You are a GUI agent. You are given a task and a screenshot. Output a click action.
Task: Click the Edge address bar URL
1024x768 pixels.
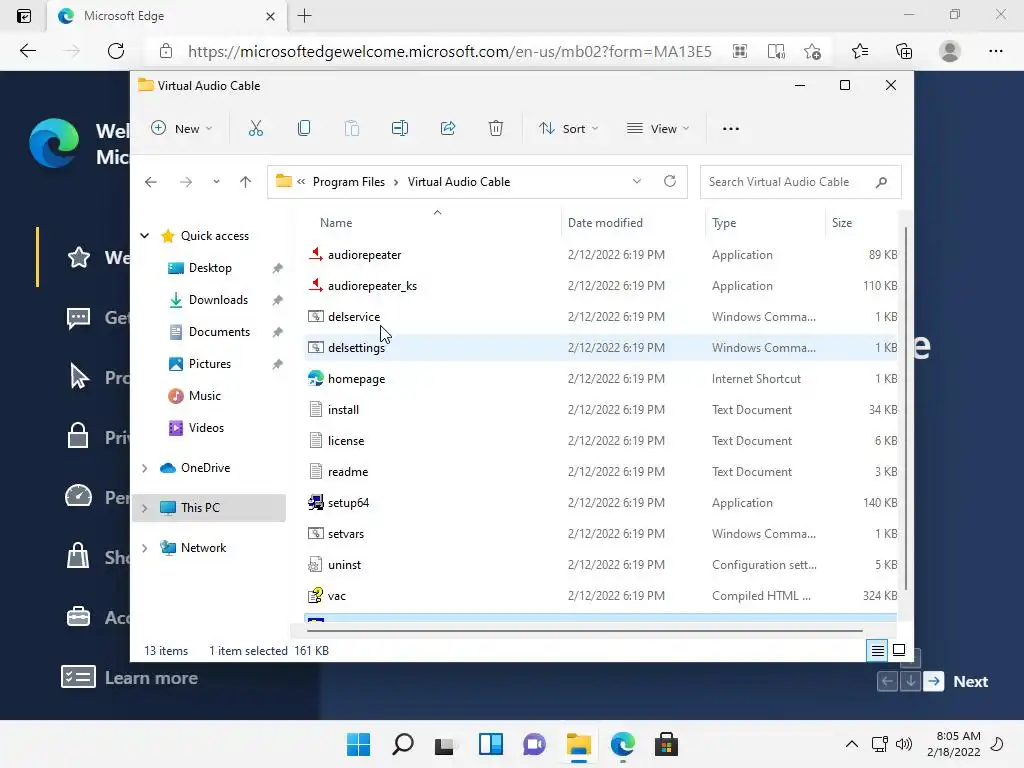pyautogui.click(x=449, y=51)
